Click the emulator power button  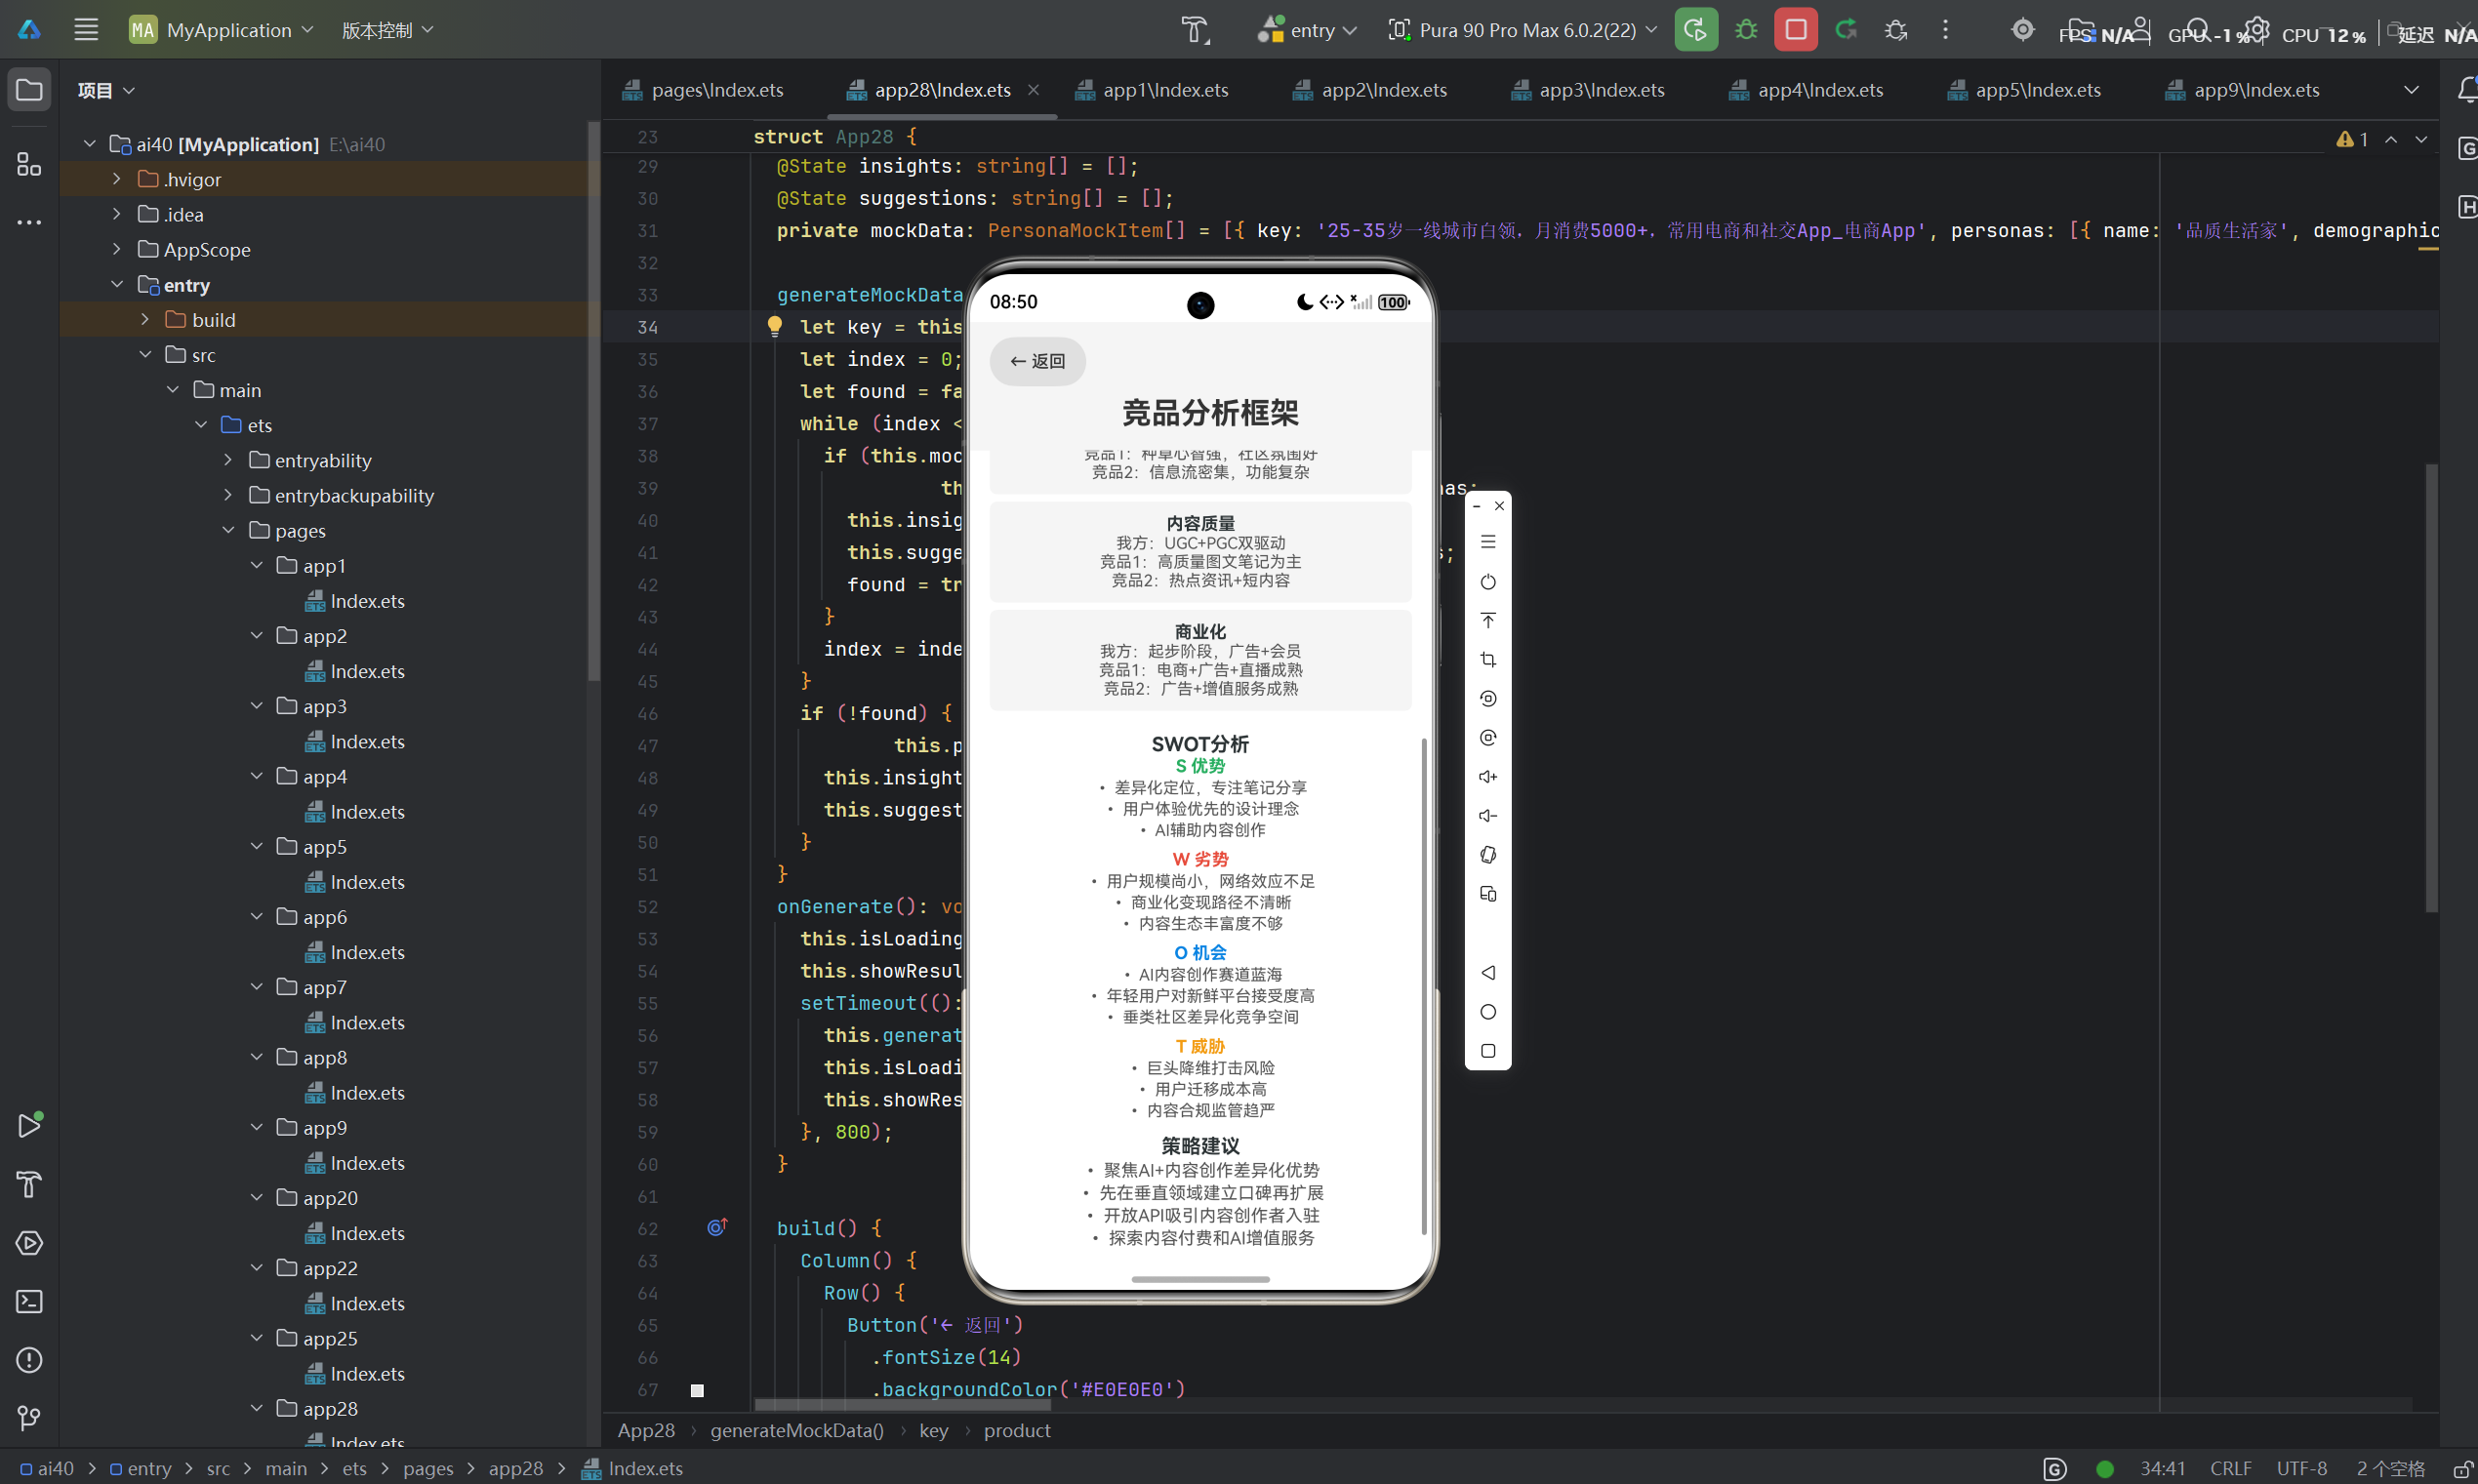click(x=1488, y=581)
